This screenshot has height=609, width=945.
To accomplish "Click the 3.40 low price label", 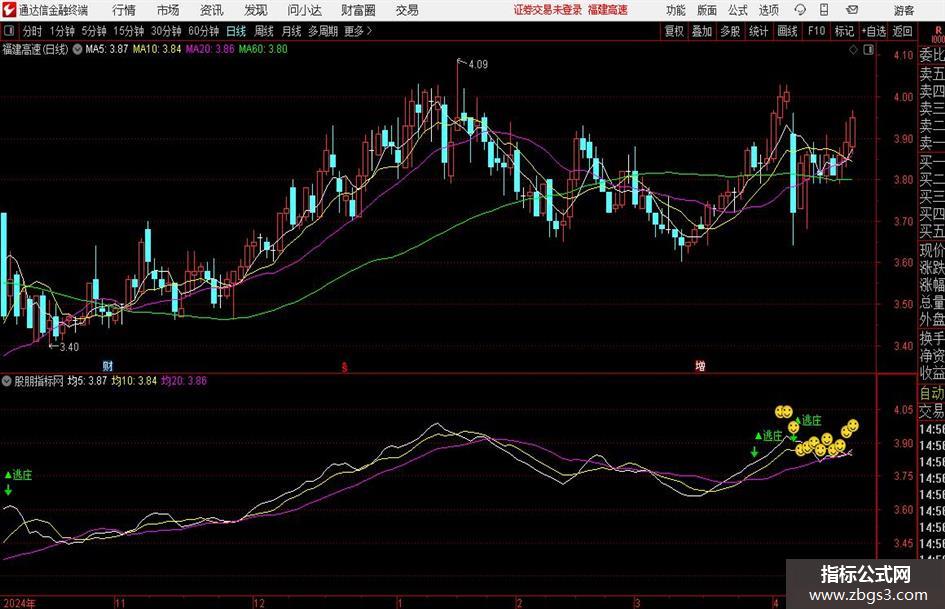I will click(69, 347).
